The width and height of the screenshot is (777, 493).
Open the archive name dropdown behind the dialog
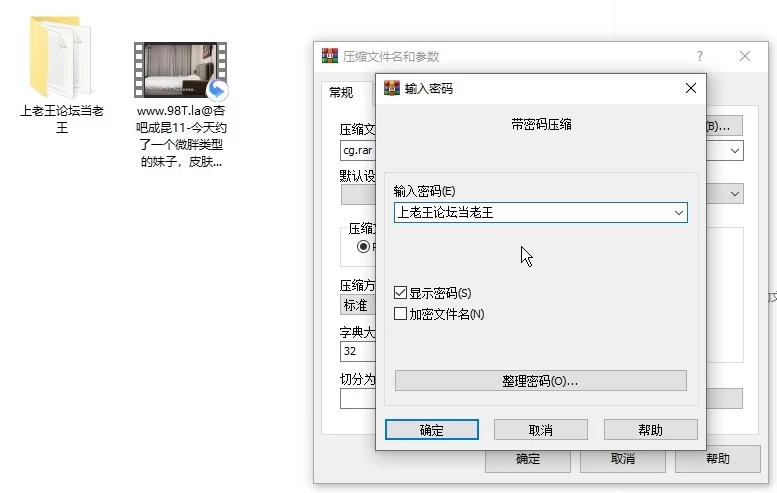[x=735, y=150]
